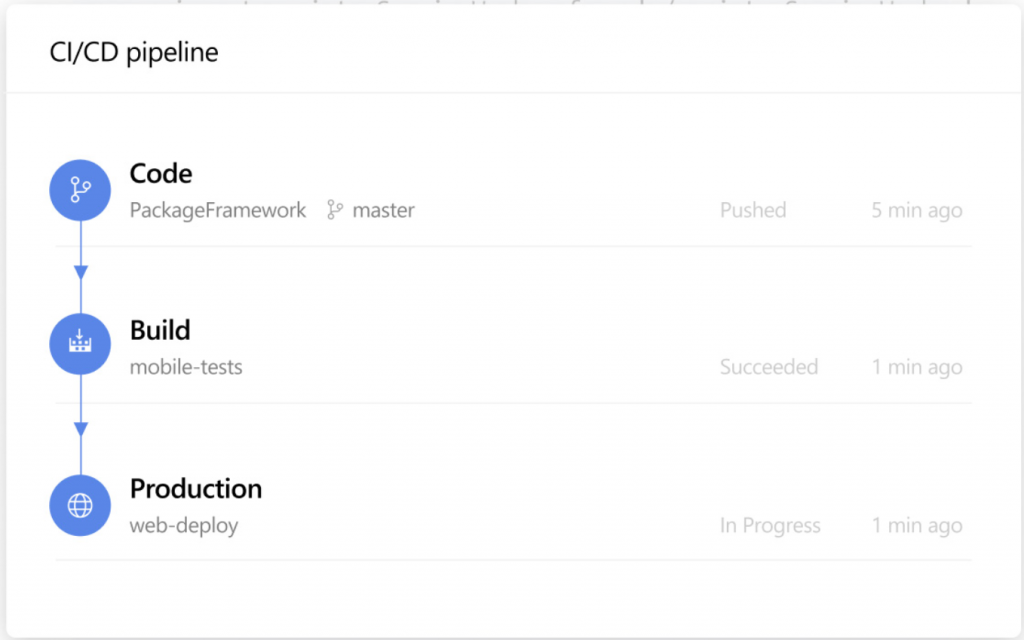This screenshot has height=640, width=1024.
Task: Click the Pushed status text
Action: pos(753,210)
